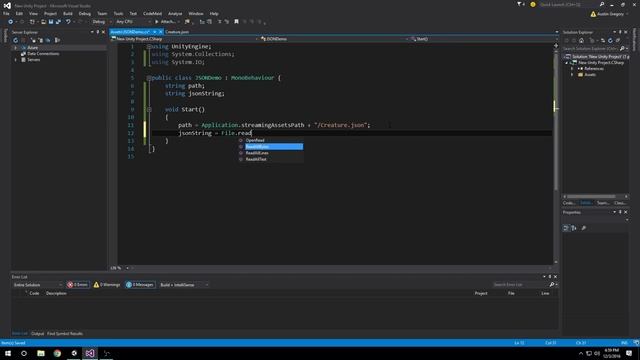Open Windows Start menu
The image size is (640, 360).
click(8, 353)
